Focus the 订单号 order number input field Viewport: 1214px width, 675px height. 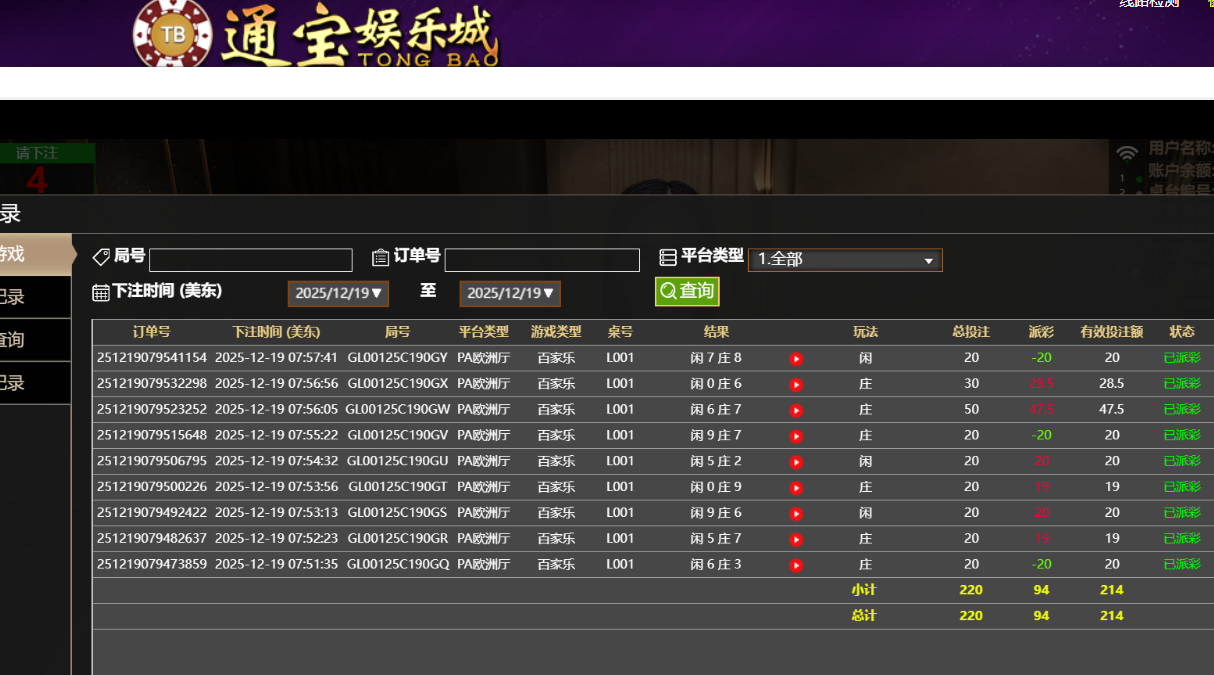pos(542,260)
